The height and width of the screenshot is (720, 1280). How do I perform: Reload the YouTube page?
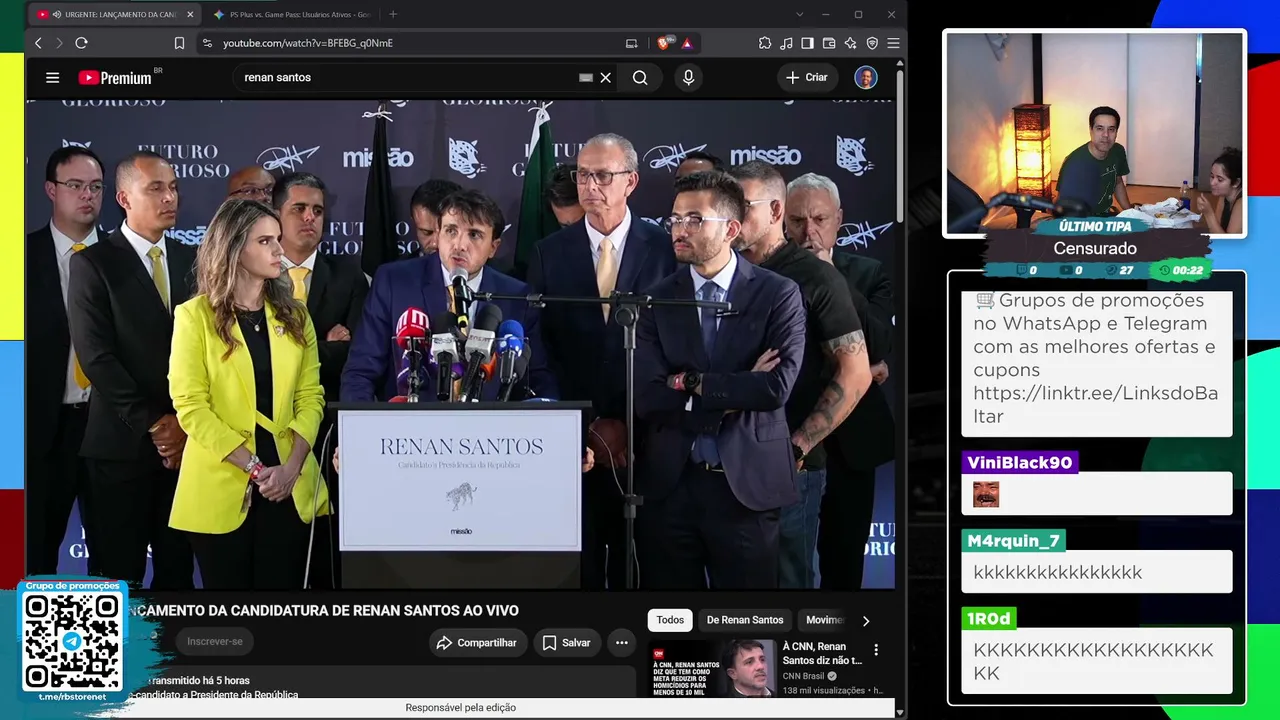coord(81,43)
